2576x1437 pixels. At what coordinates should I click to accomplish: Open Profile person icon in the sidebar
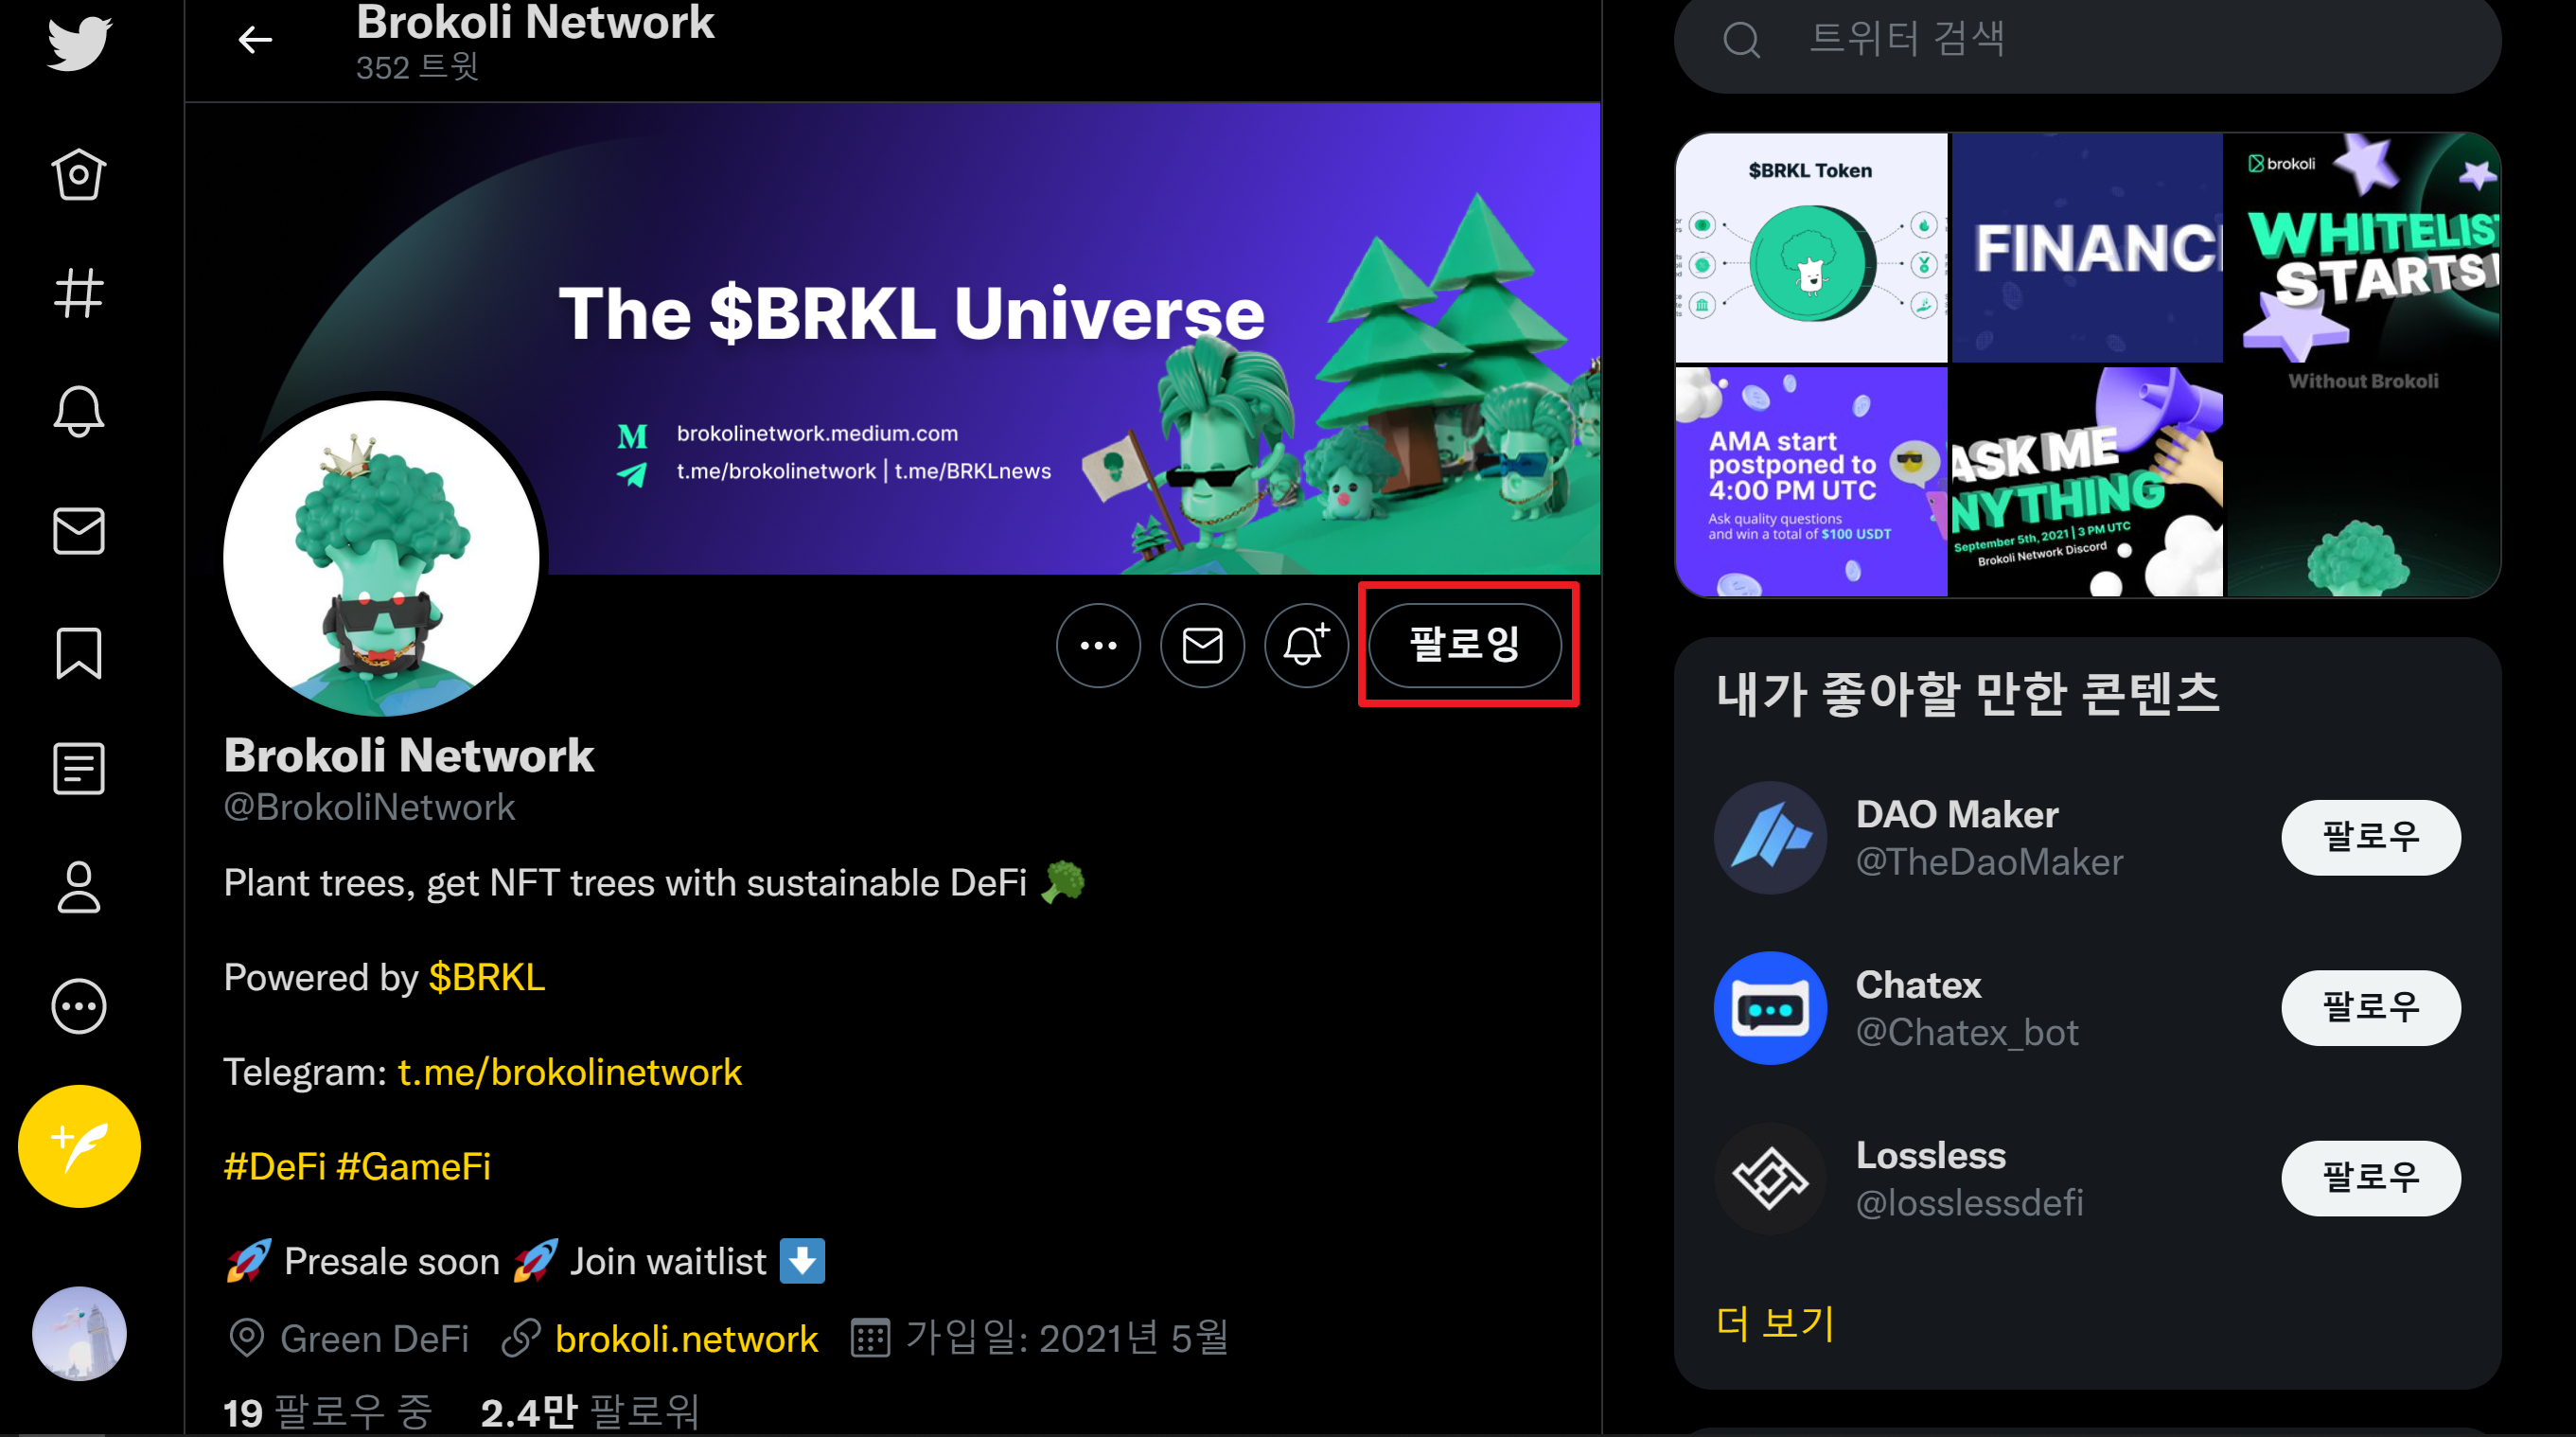(79, 887)
